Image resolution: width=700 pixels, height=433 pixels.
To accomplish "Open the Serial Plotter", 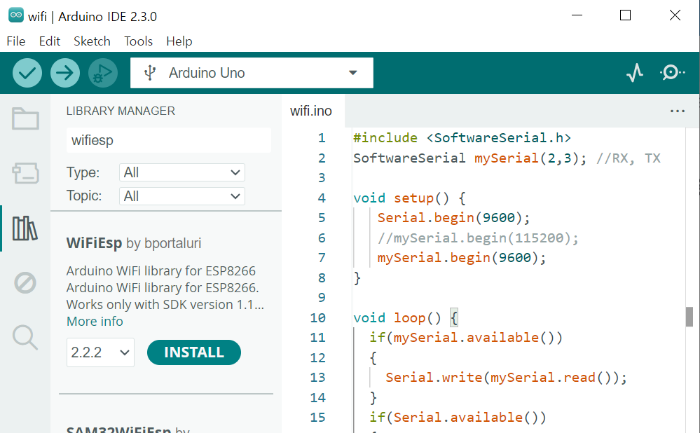I will [634, 73].
